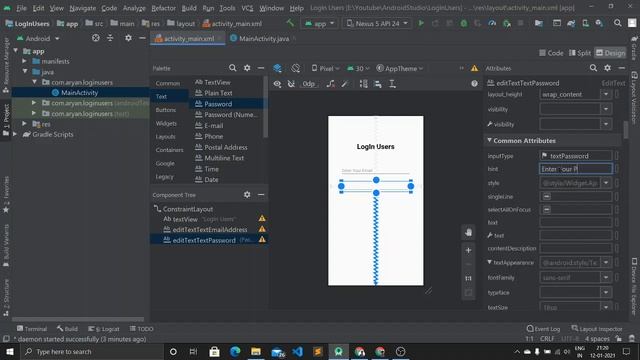Toggle singleLine checkbox
640x360 pixels.
(547, 196)
